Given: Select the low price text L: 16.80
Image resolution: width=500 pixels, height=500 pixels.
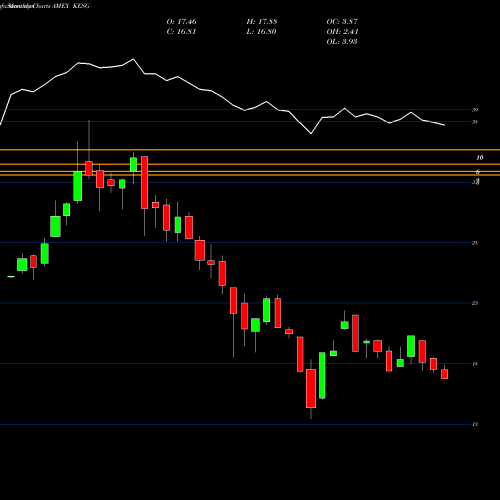Looking at the screenshot, I should click(x=261, y=32).
